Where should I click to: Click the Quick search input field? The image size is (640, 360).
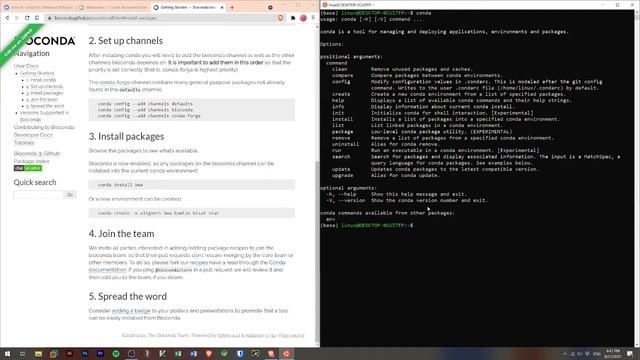pyautogui.click(x=39, y=195)
